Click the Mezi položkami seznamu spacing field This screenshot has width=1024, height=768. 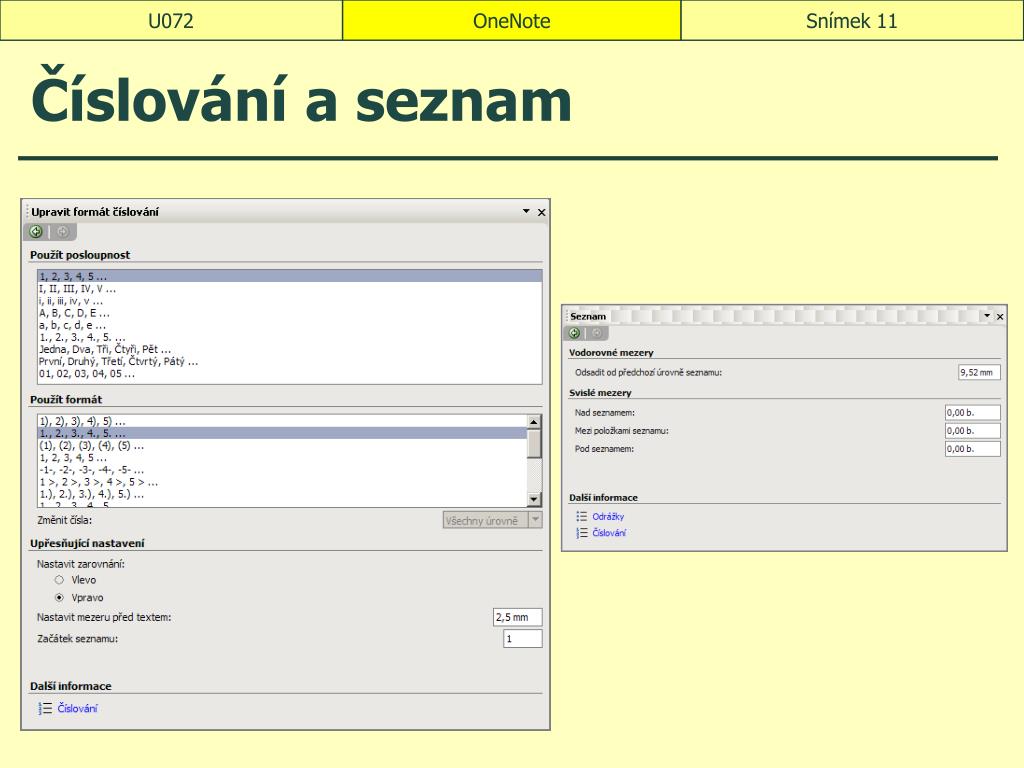[x=972, y=431]
